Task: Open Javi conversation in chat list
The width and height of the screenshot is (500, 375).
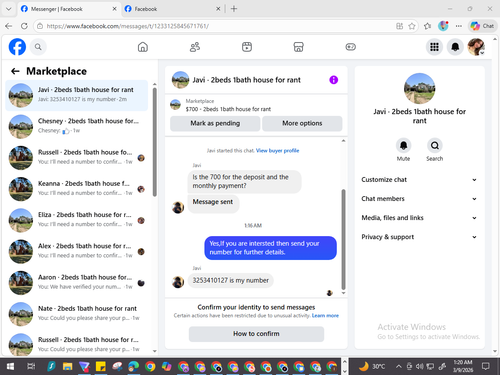Action: pyautogui.click(x=77, y=95)
